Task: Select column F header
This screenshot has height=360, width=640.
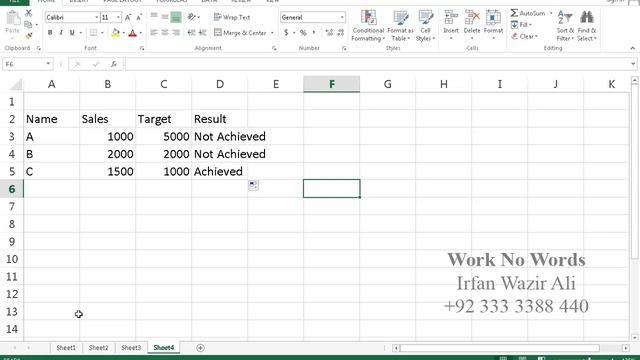Action: tap(331, 84)
